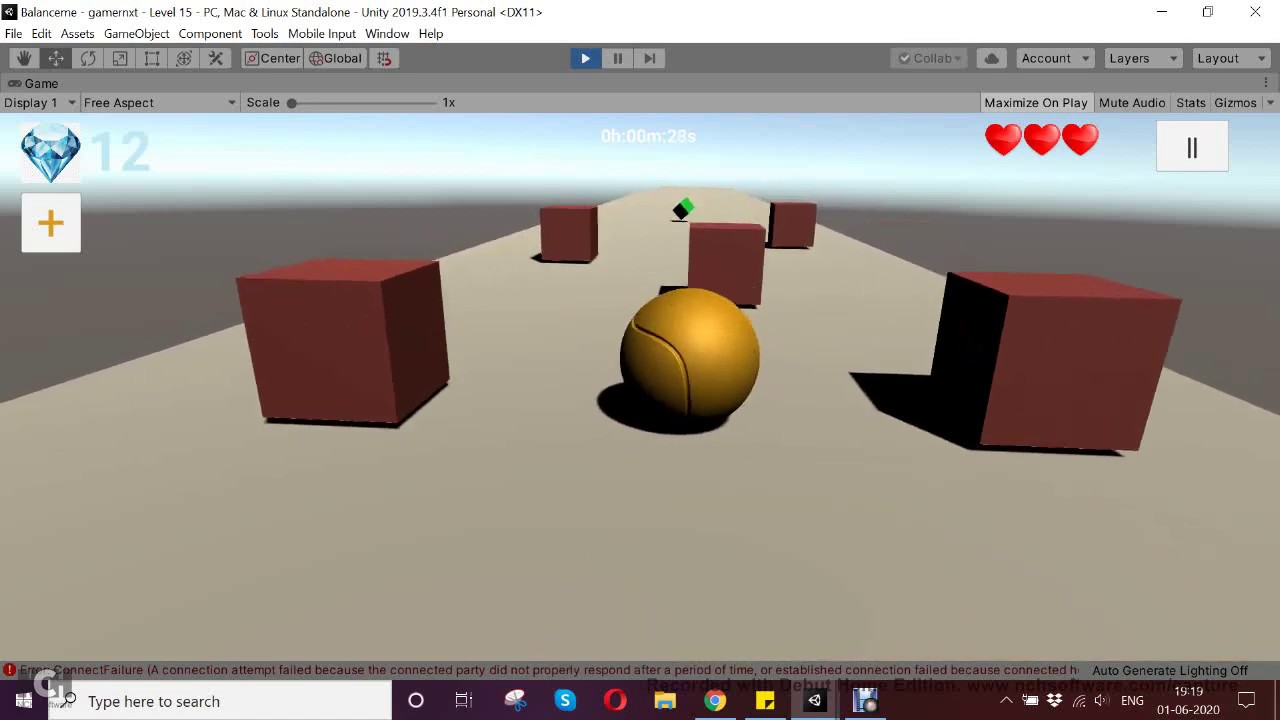Toggle the Stats overlay
1280x720 pixels.
click(1191, 102)
